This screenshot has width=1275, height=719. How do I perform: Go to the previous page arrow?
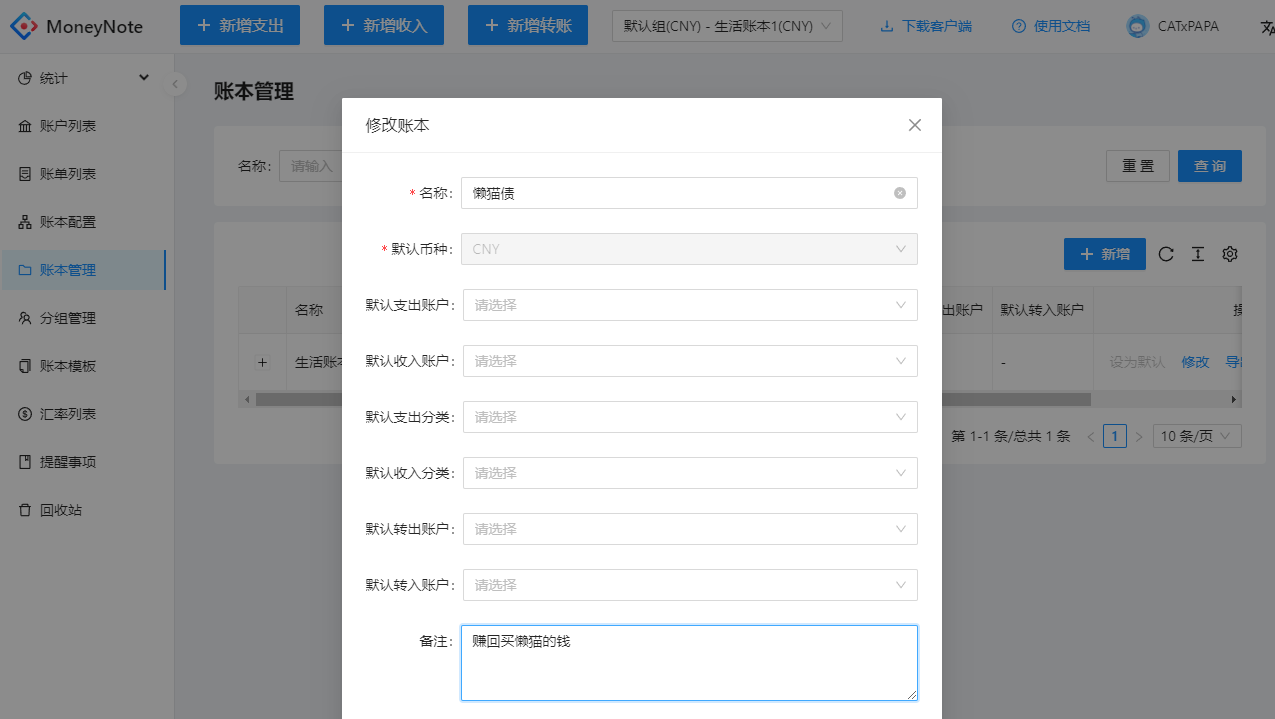pos(1091,436)
